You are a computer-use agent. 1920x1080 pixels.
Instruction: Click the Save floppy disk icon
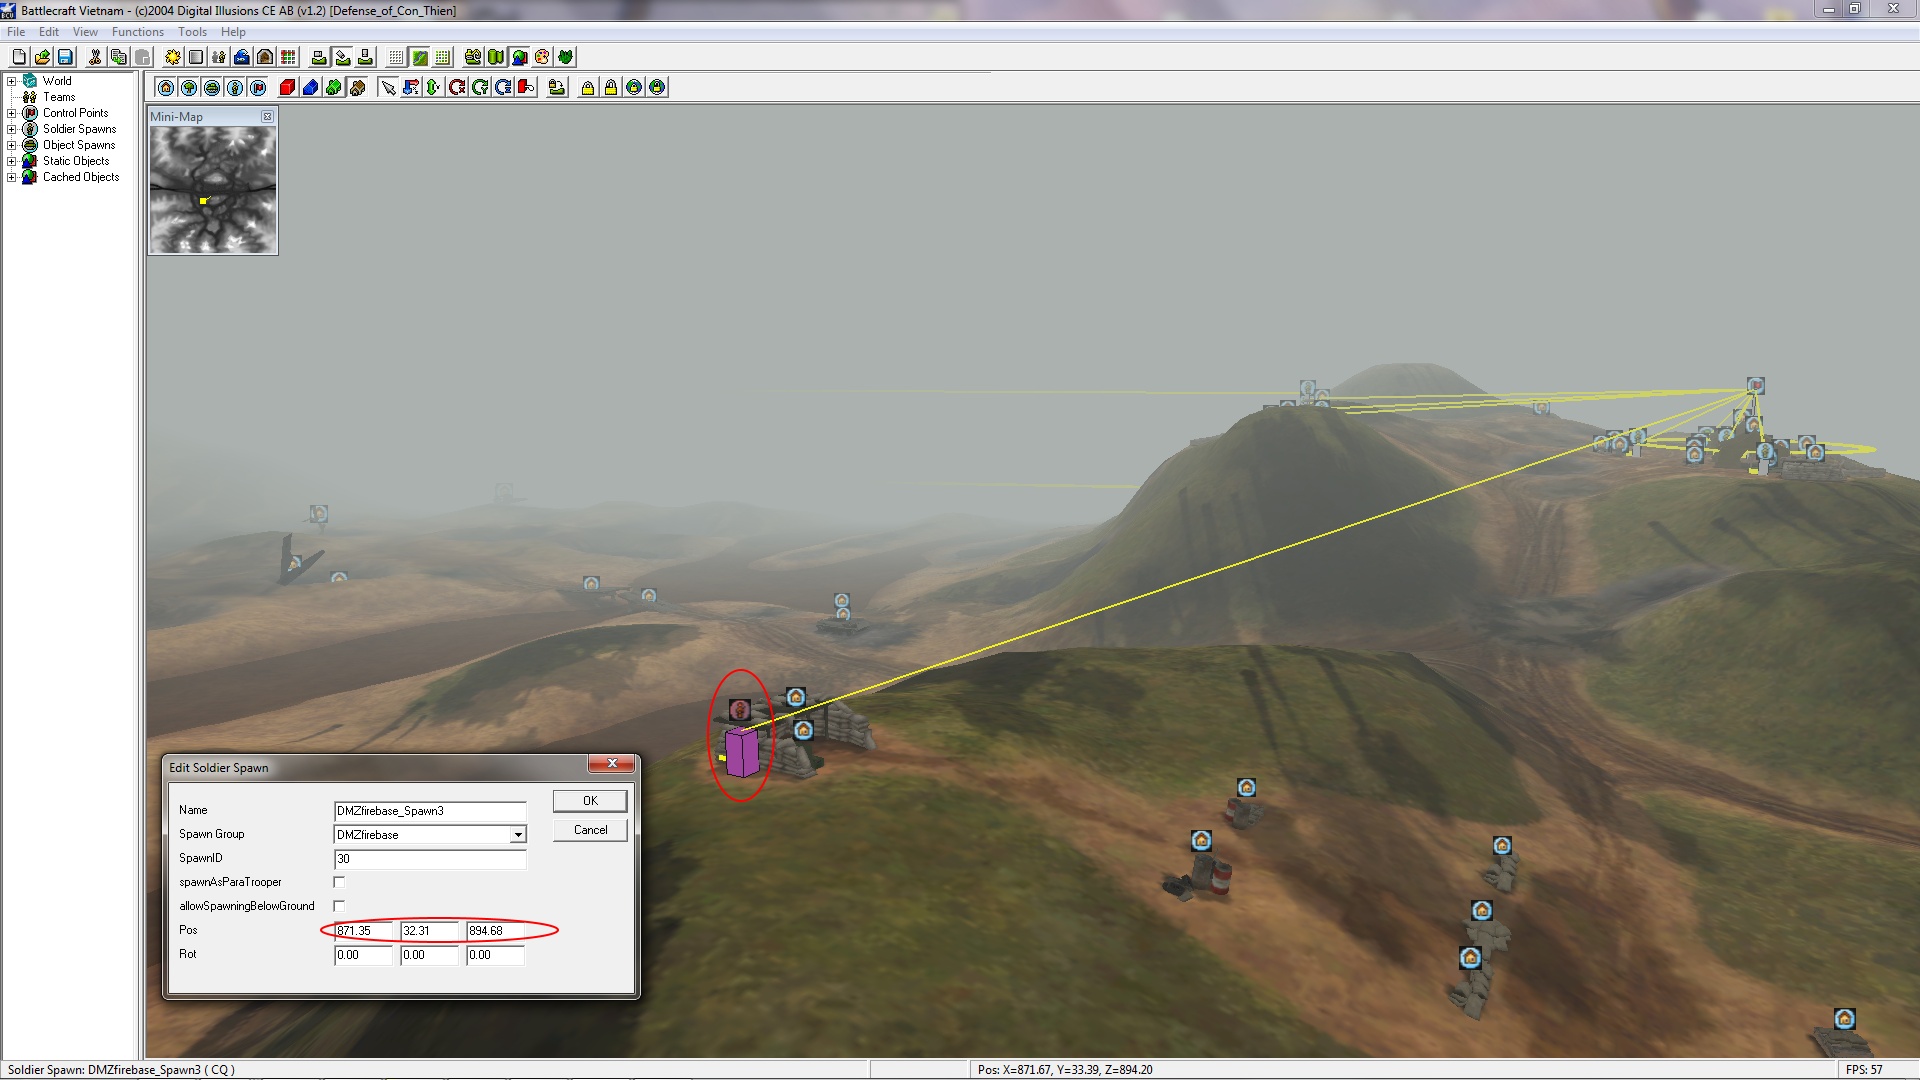tap(65, 57)
